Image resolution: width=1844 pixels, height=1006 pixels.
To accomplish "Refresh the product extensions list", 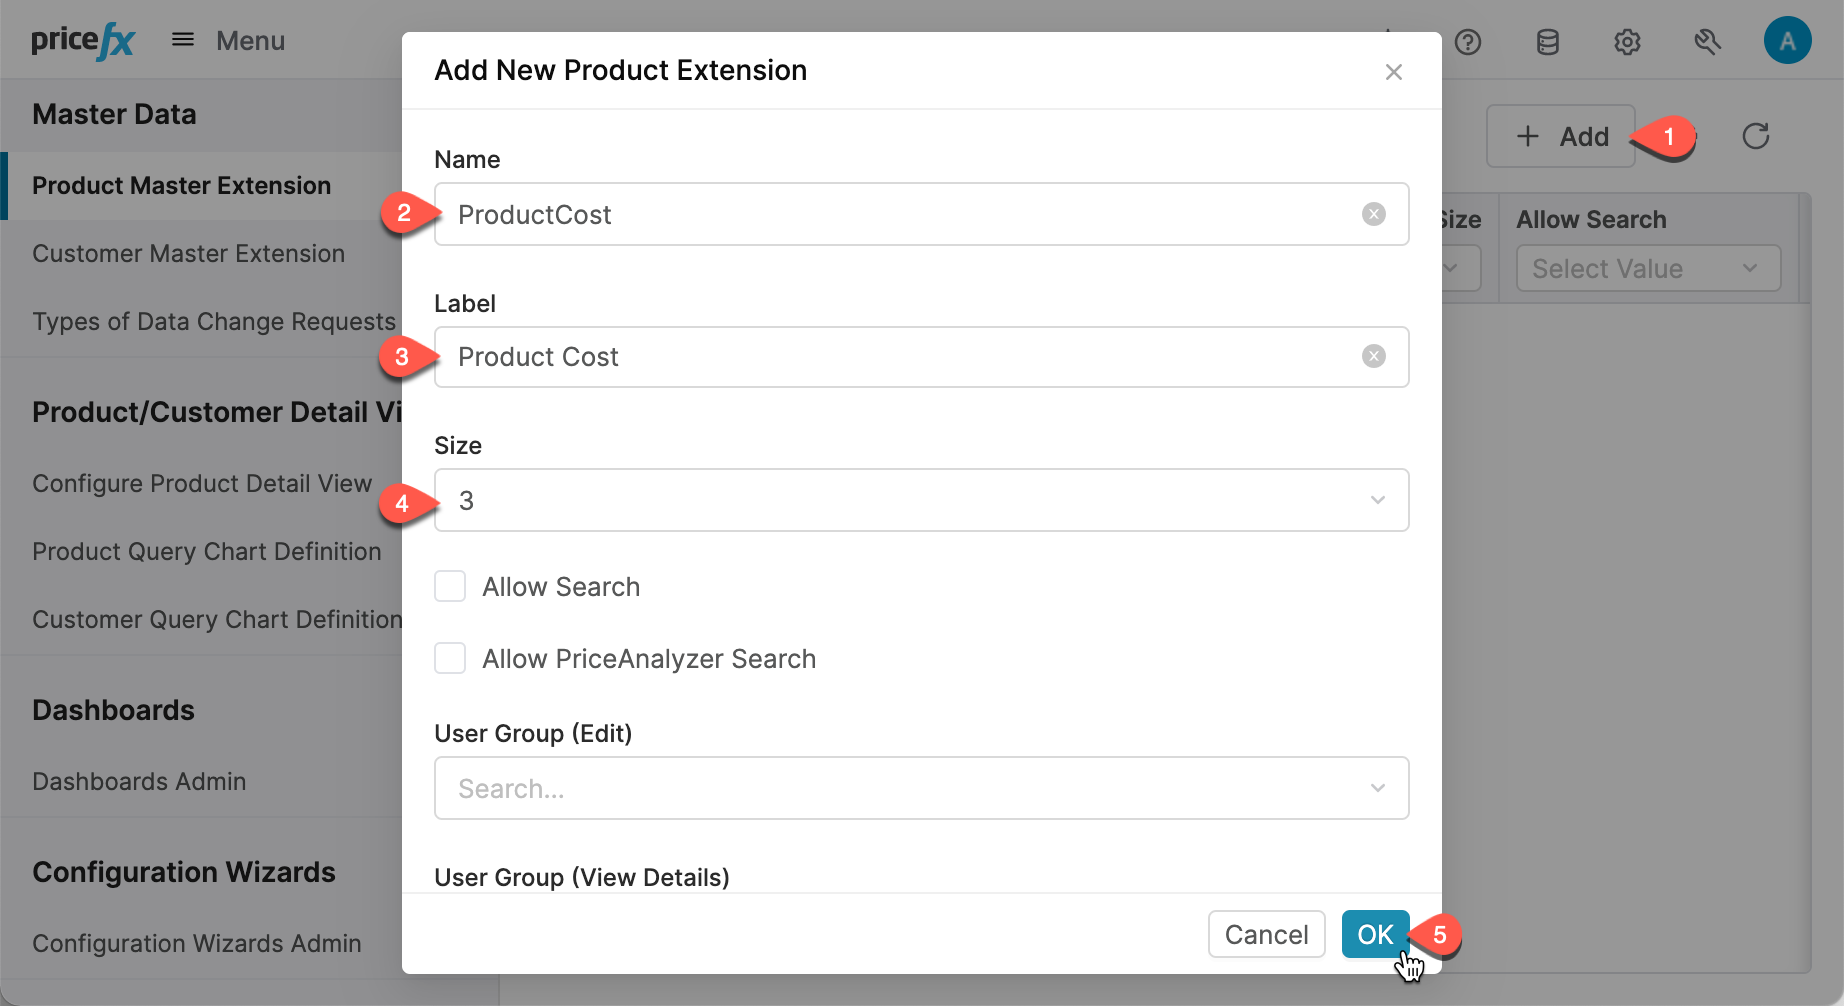I will pos(1758,136).
